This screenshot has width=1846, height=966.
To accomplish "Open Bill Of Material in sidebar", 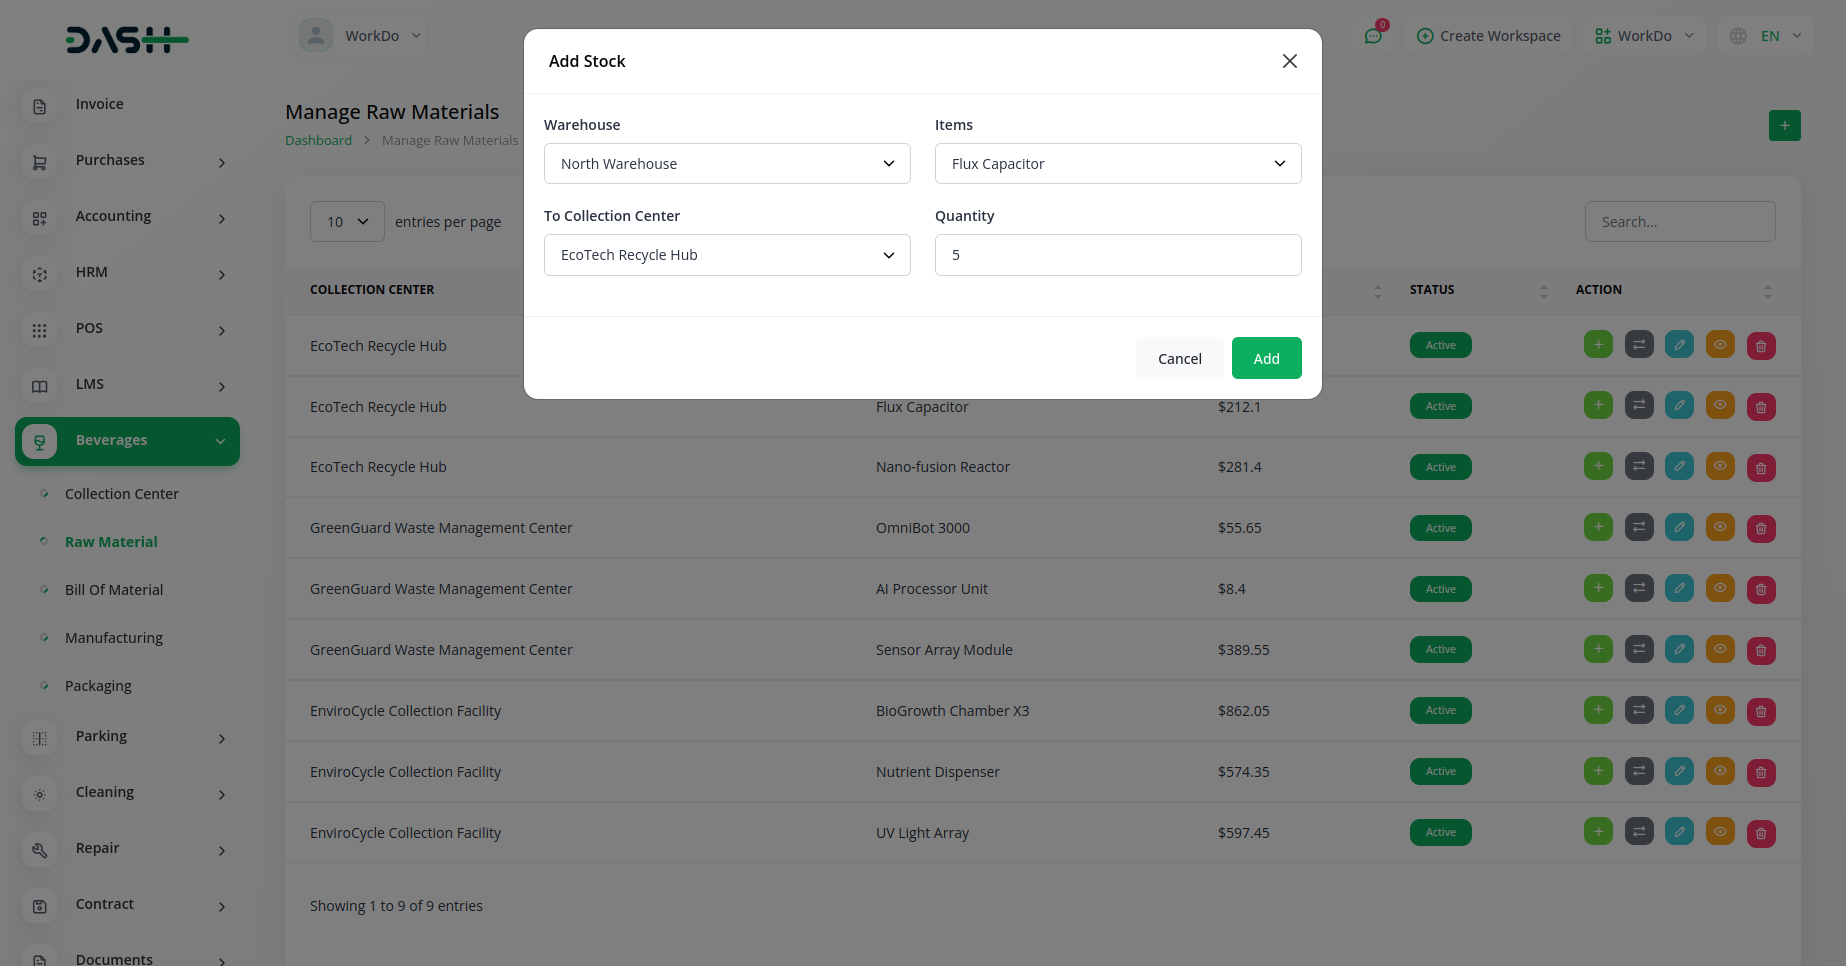I will (114, 590).
